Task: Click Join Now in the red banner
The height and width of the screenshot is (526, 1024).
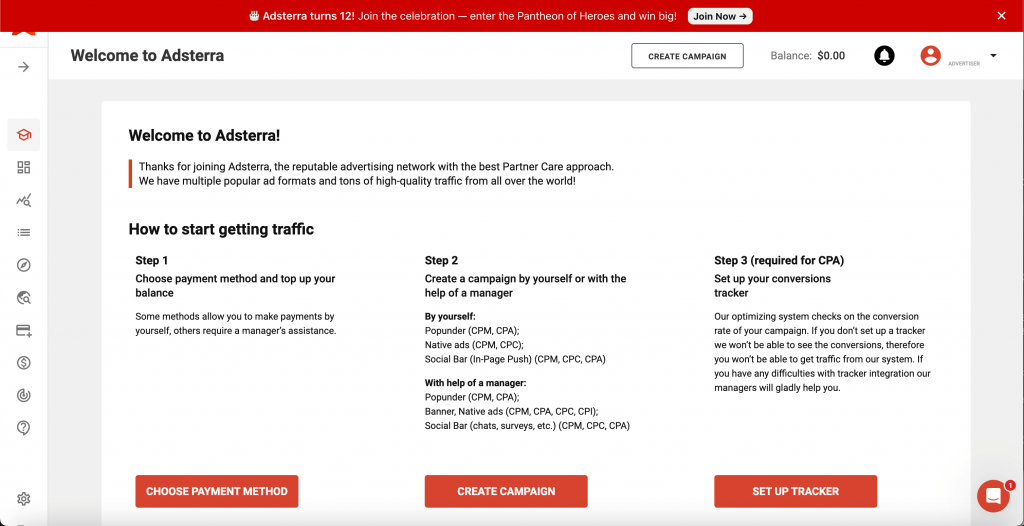Action: click(x=720, y=16)
